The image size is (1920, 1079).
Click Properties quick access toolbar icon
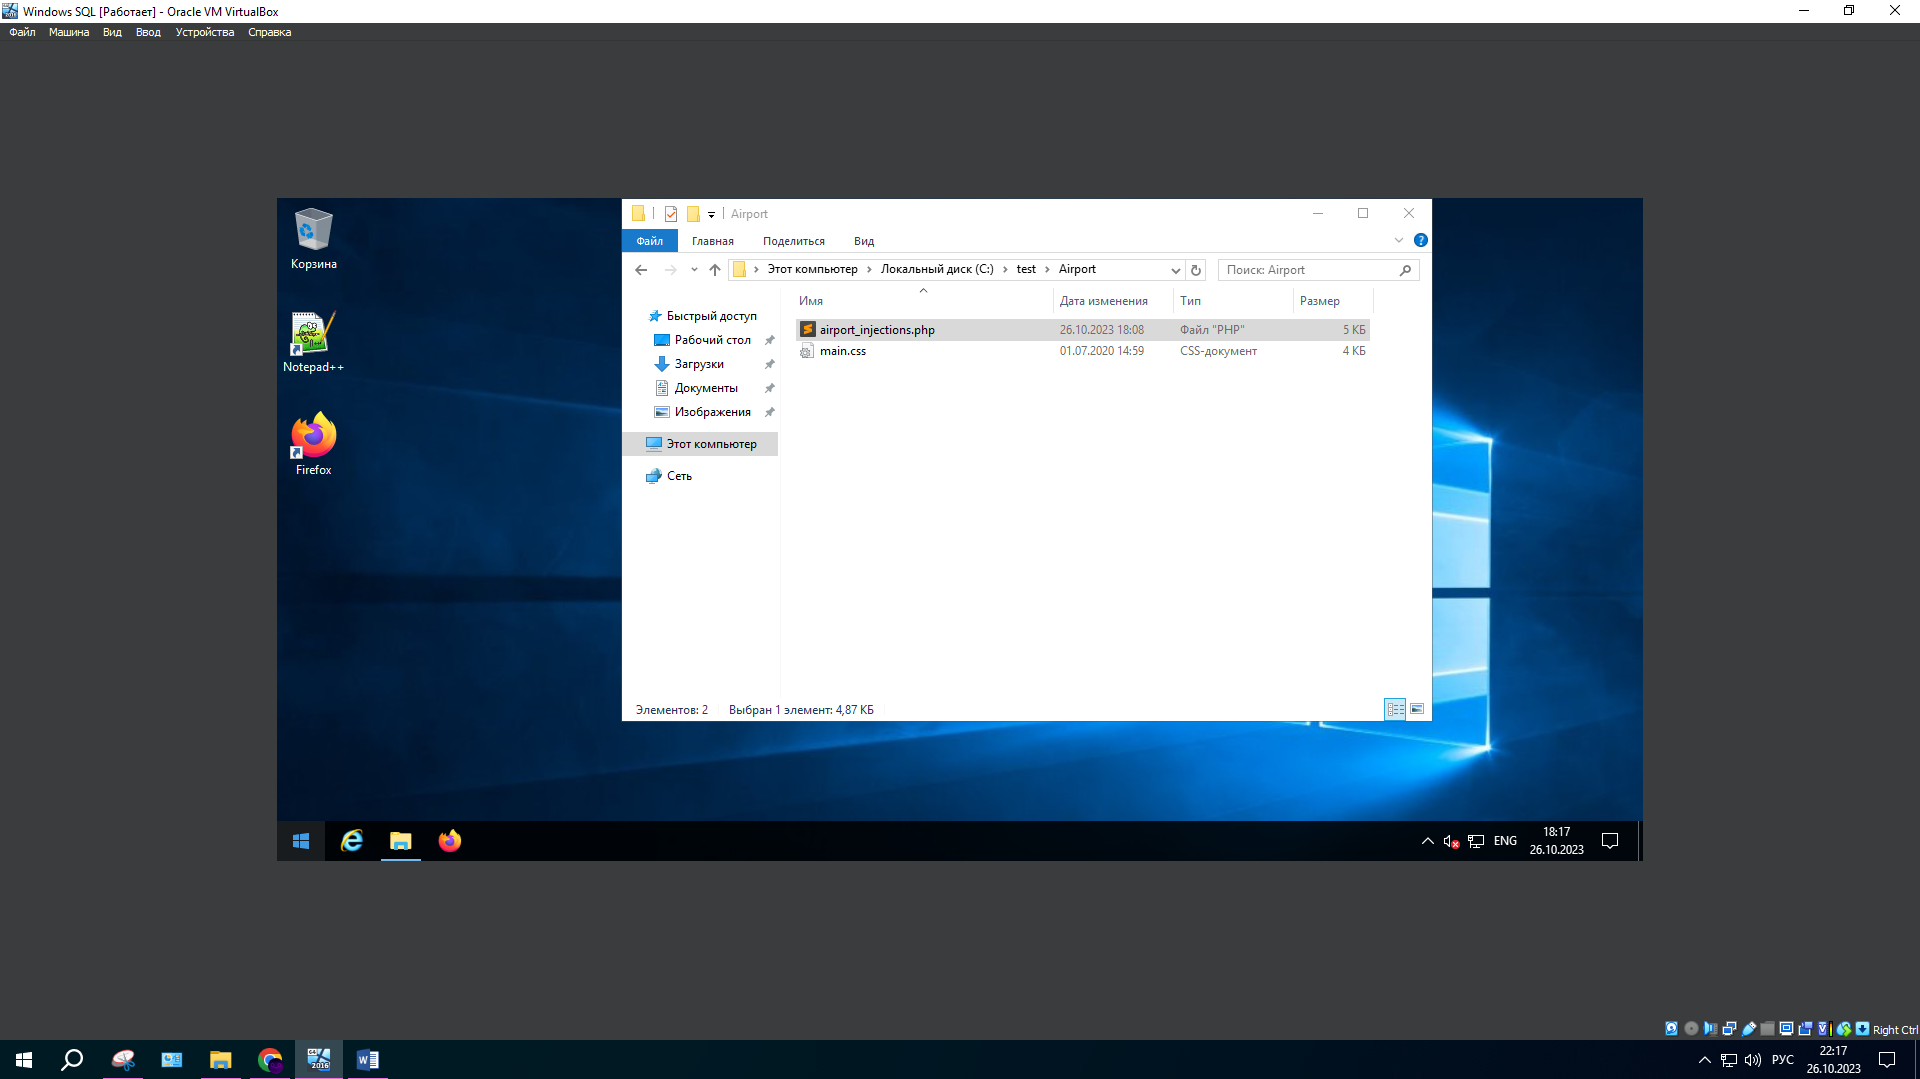click(671, 214)
